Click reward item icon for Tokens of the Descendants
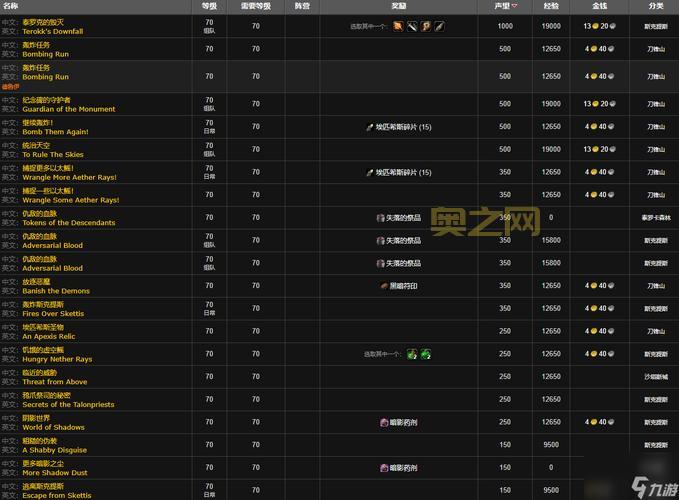The width and height of the screenshot is (679, 500). coord(380,217)
